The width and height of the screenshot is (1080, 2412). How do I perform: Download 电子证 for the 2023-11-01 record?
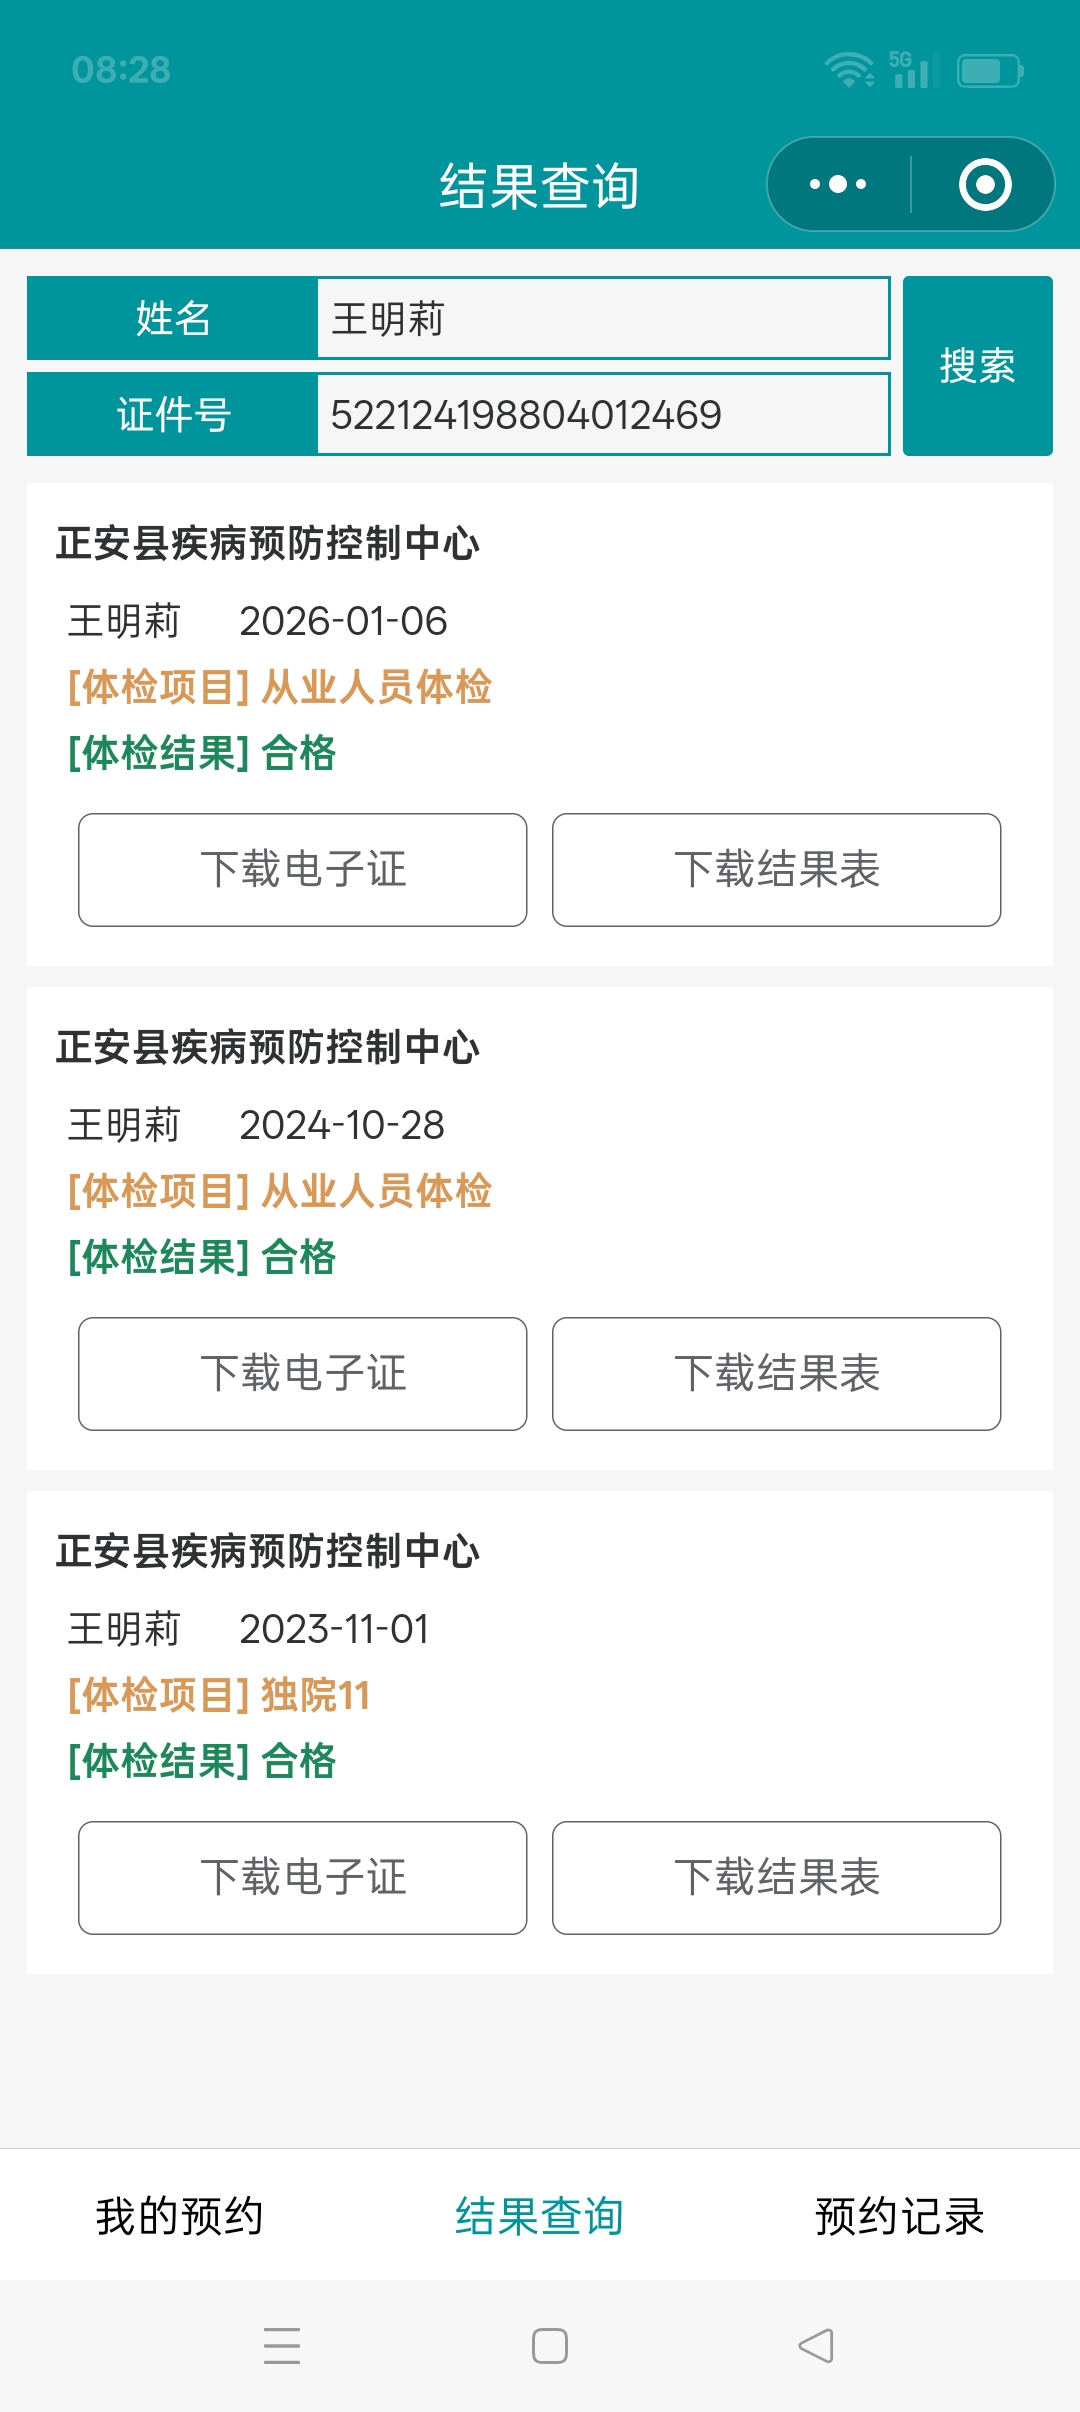[303, 1878]
